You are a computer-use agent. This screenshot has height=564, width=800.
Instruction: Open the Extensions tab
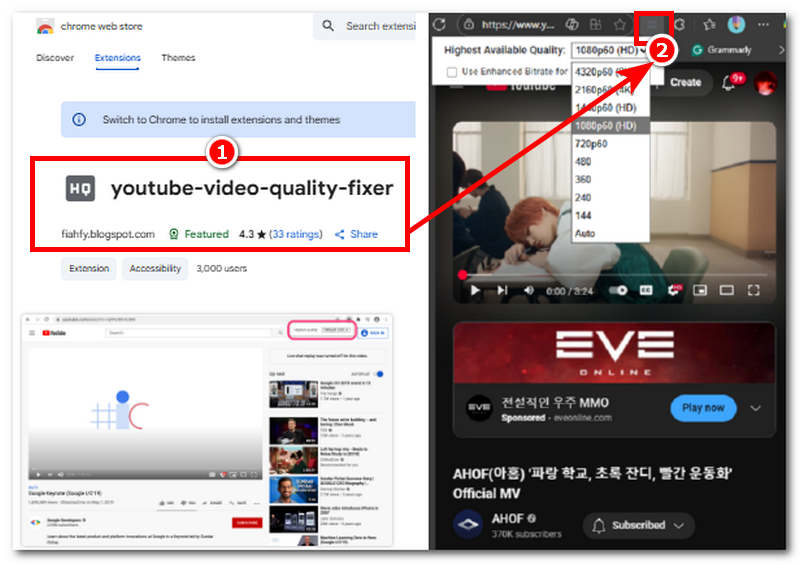coord(117,58)
